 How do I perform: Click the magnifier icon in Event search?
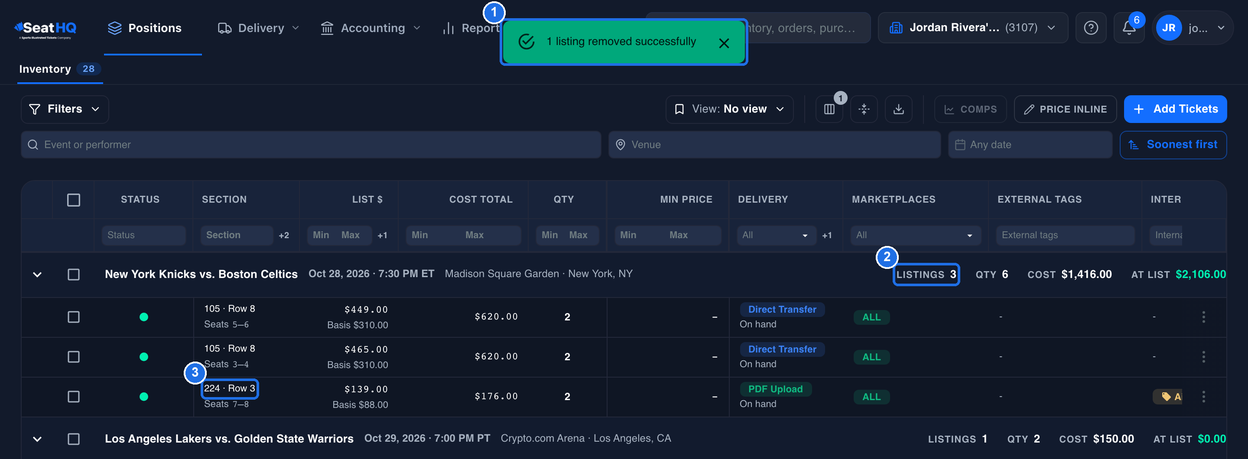point(33,145)
